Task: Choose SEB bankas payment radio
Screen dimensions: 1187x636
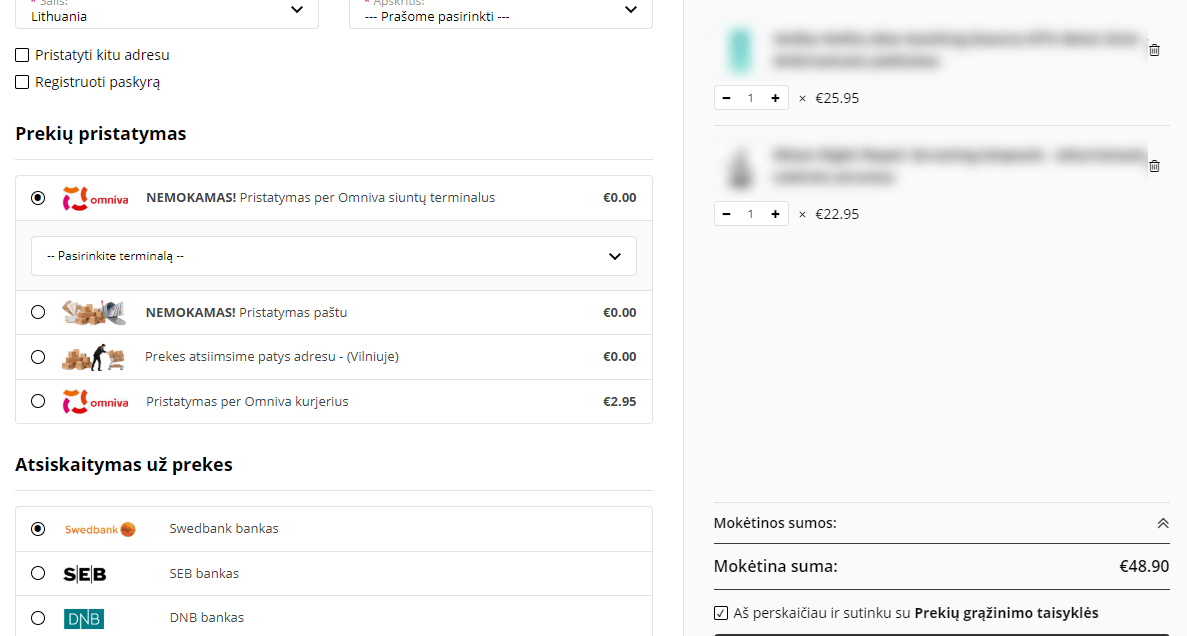Action: click(38, 573)
